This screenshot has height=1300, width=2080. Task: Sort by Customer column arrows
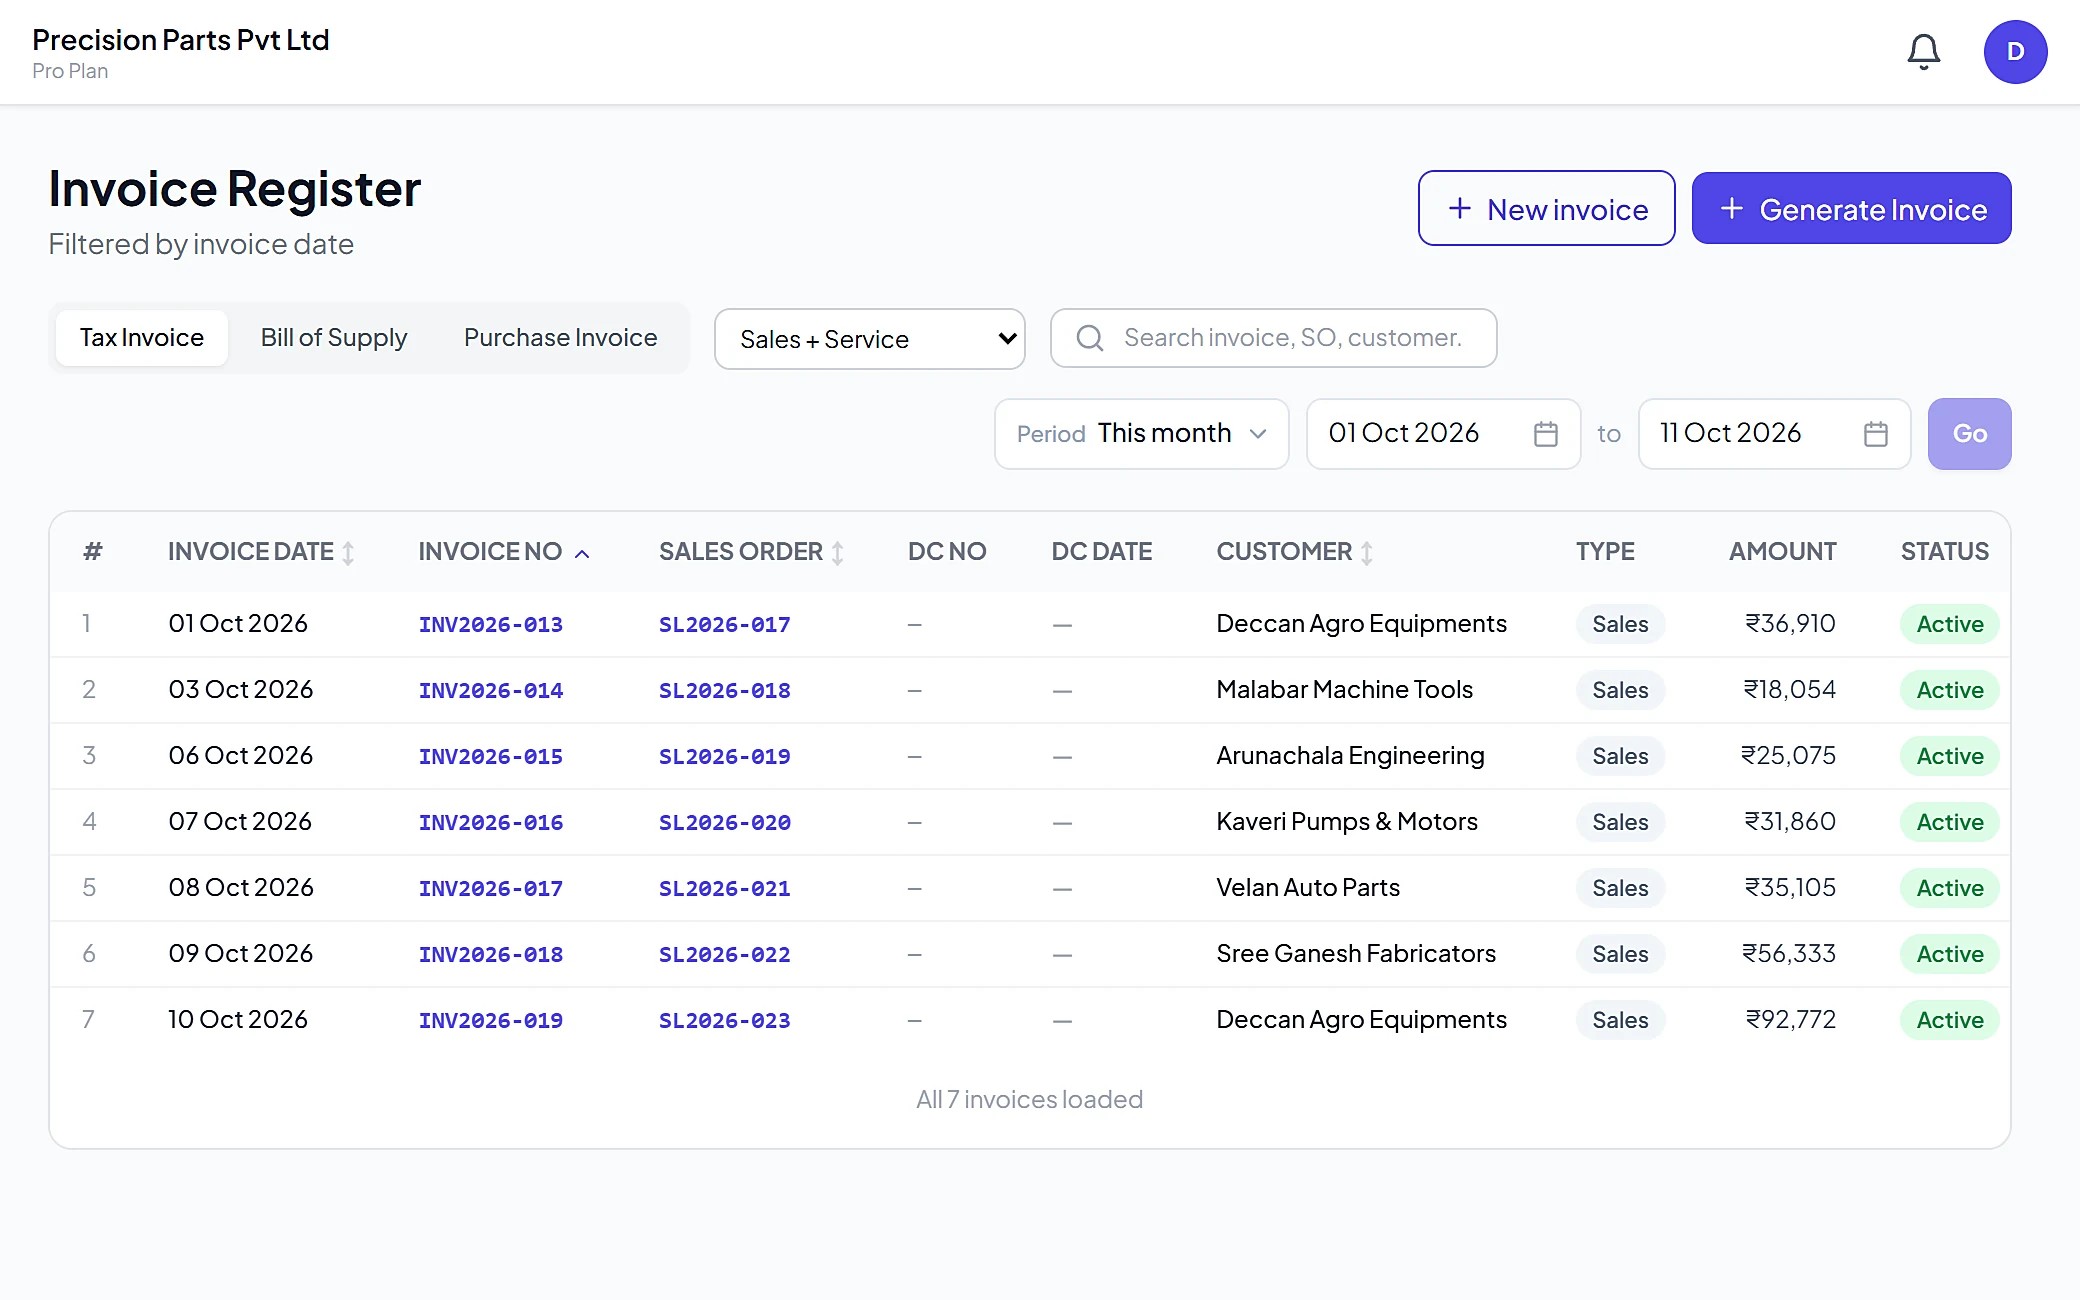click(1367, 553)
